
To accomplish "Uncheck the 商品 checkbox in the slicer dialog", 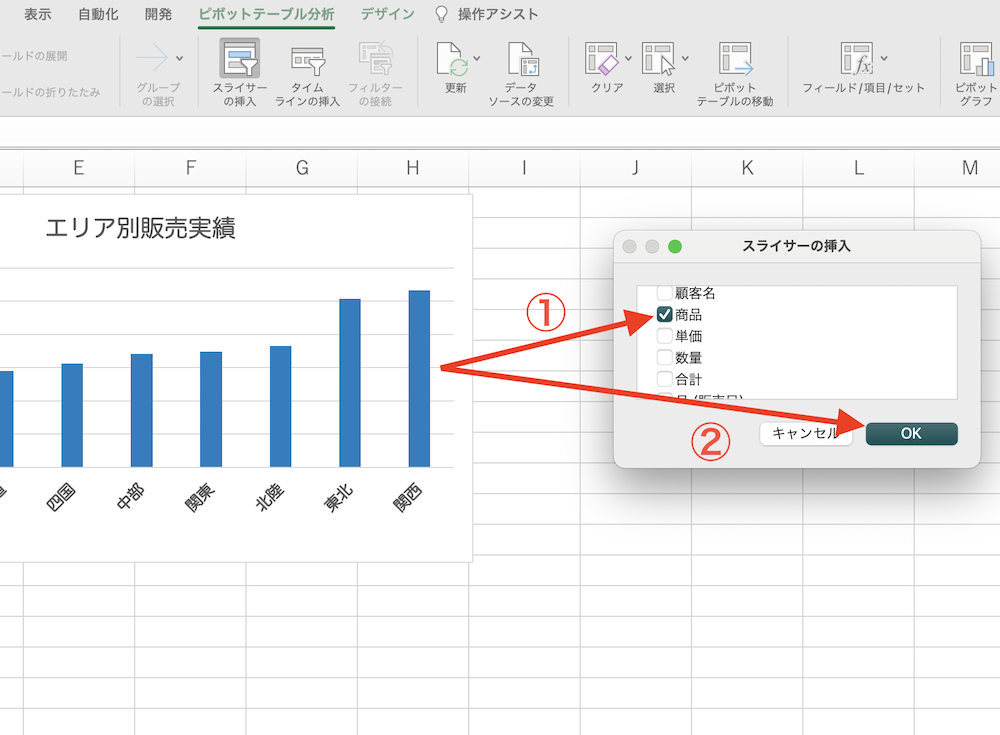I will coord(664,314).
